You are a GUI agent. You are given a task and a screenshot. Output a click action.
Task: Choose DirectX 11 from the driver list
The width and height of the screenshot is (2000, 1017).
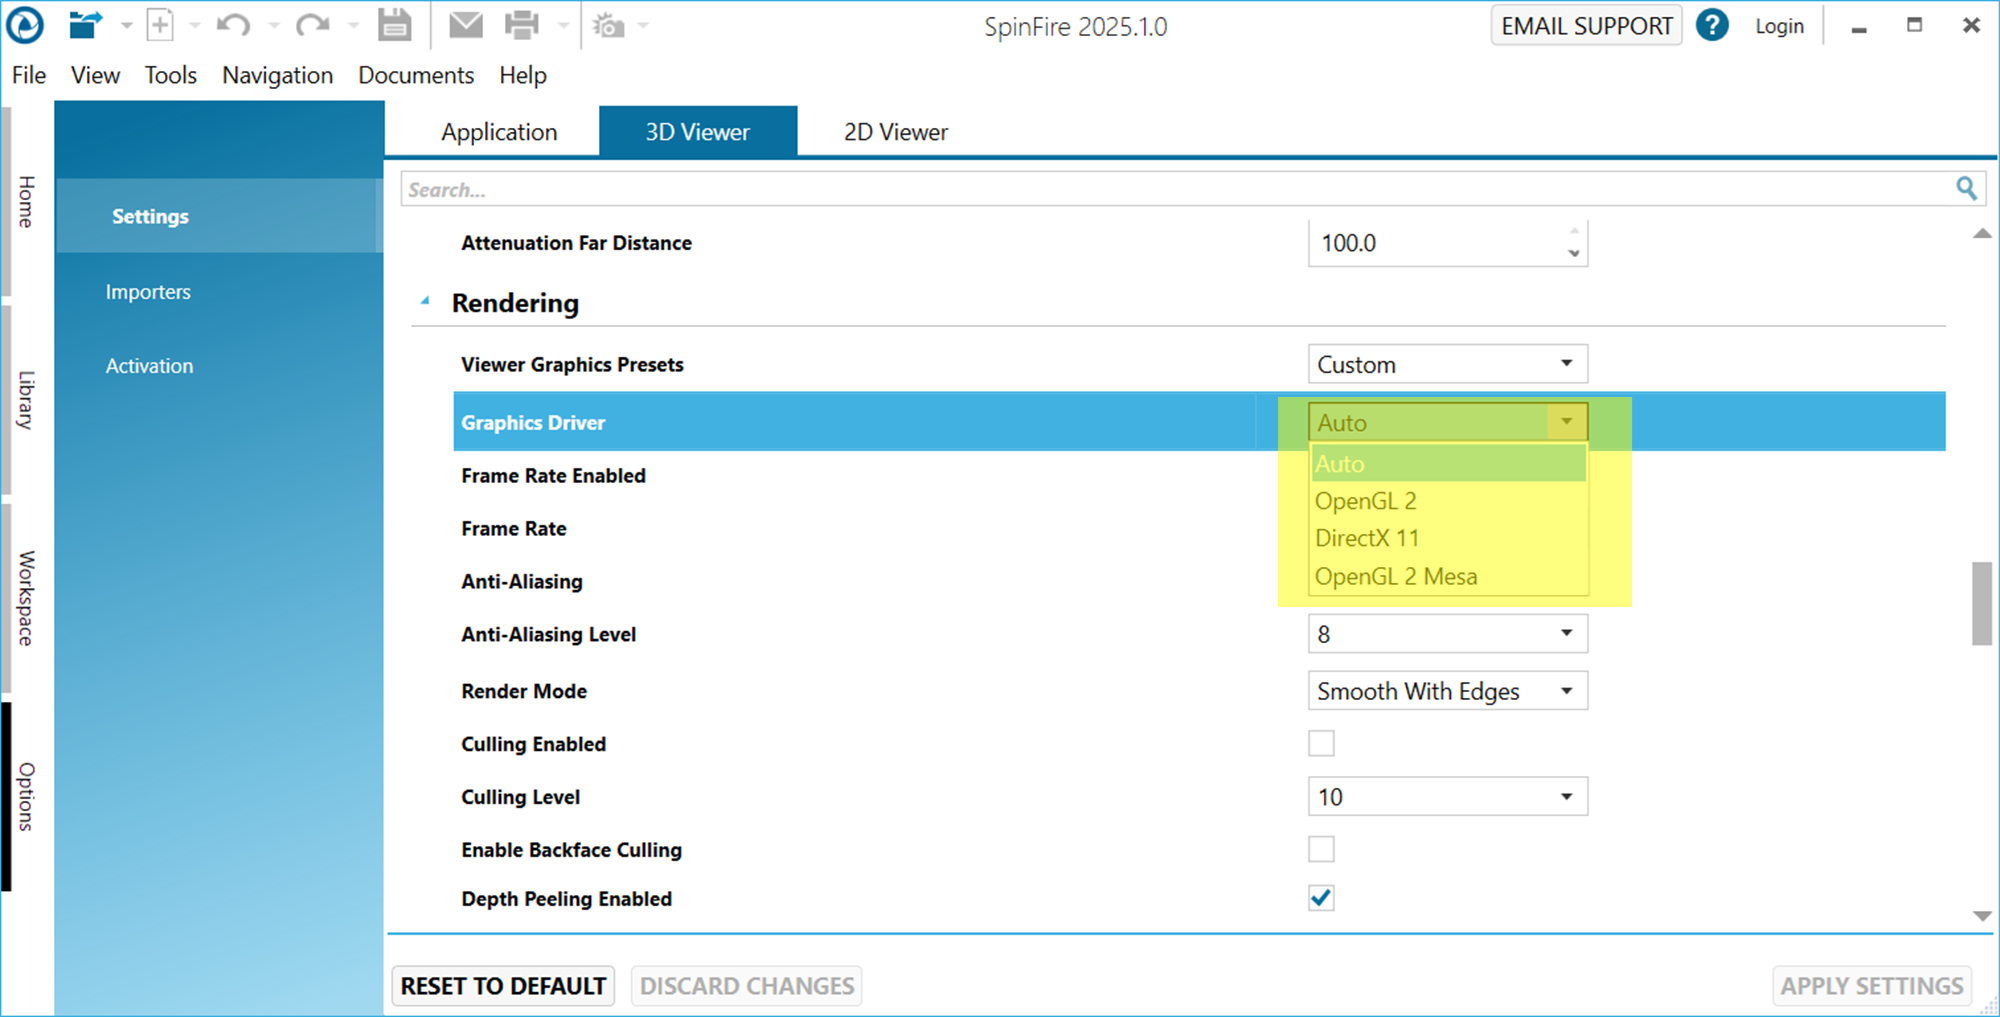coord(1367,538)
